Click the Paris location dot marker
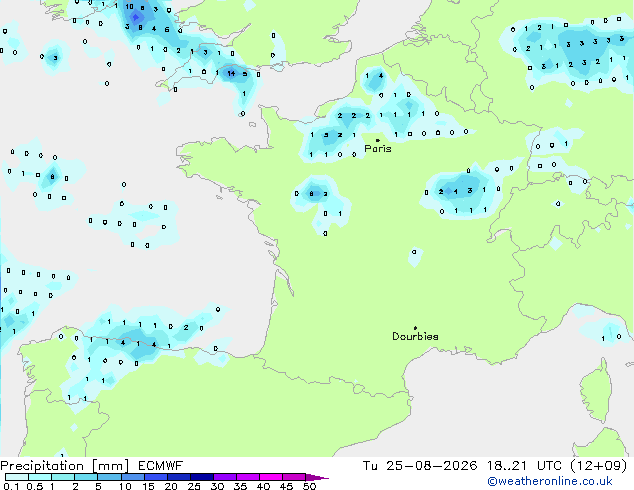This screenshot has height=490, width=634. click(x=378, y=140)
